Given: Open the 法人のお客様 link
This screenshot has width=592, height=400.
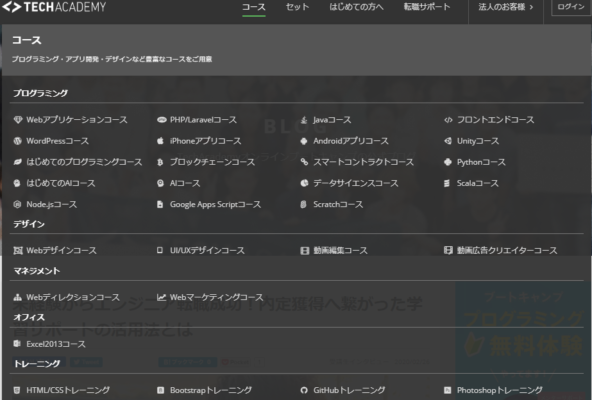Looking at the screenshot, I should click(x=506, y=7).
